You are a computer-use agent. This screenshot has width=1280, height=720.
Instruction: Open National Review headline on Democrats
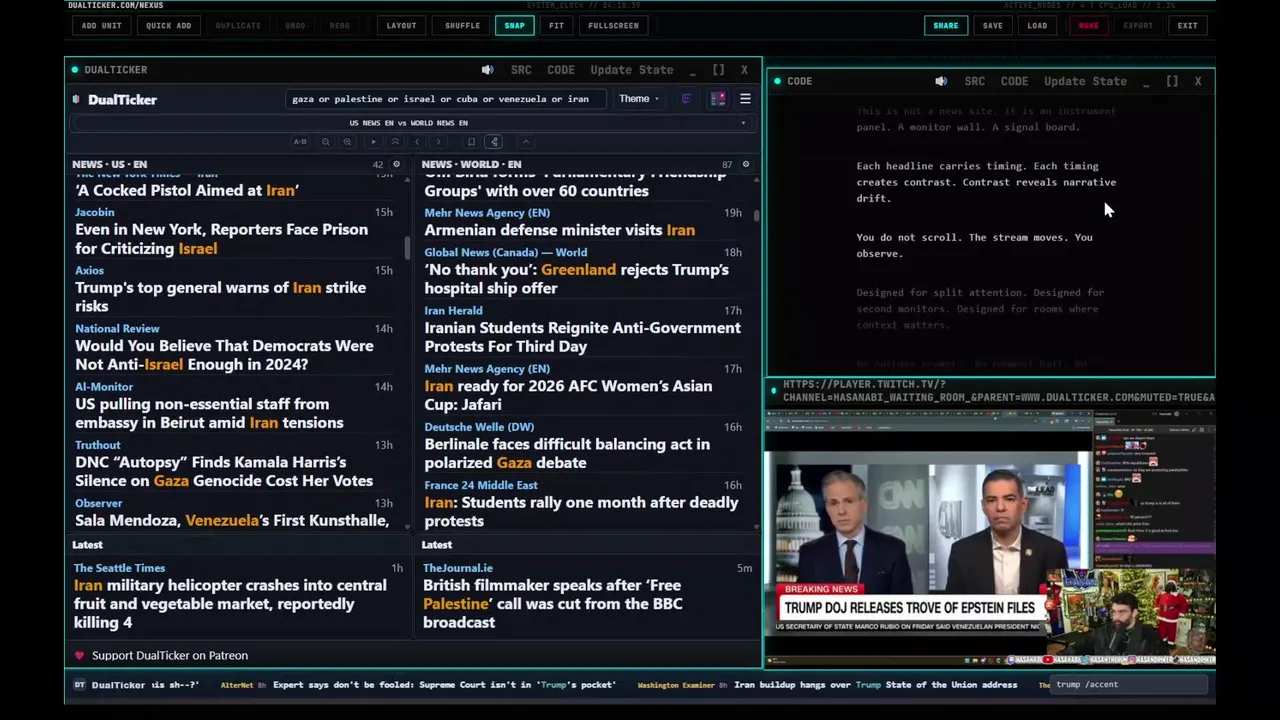[x=225, y=355]
